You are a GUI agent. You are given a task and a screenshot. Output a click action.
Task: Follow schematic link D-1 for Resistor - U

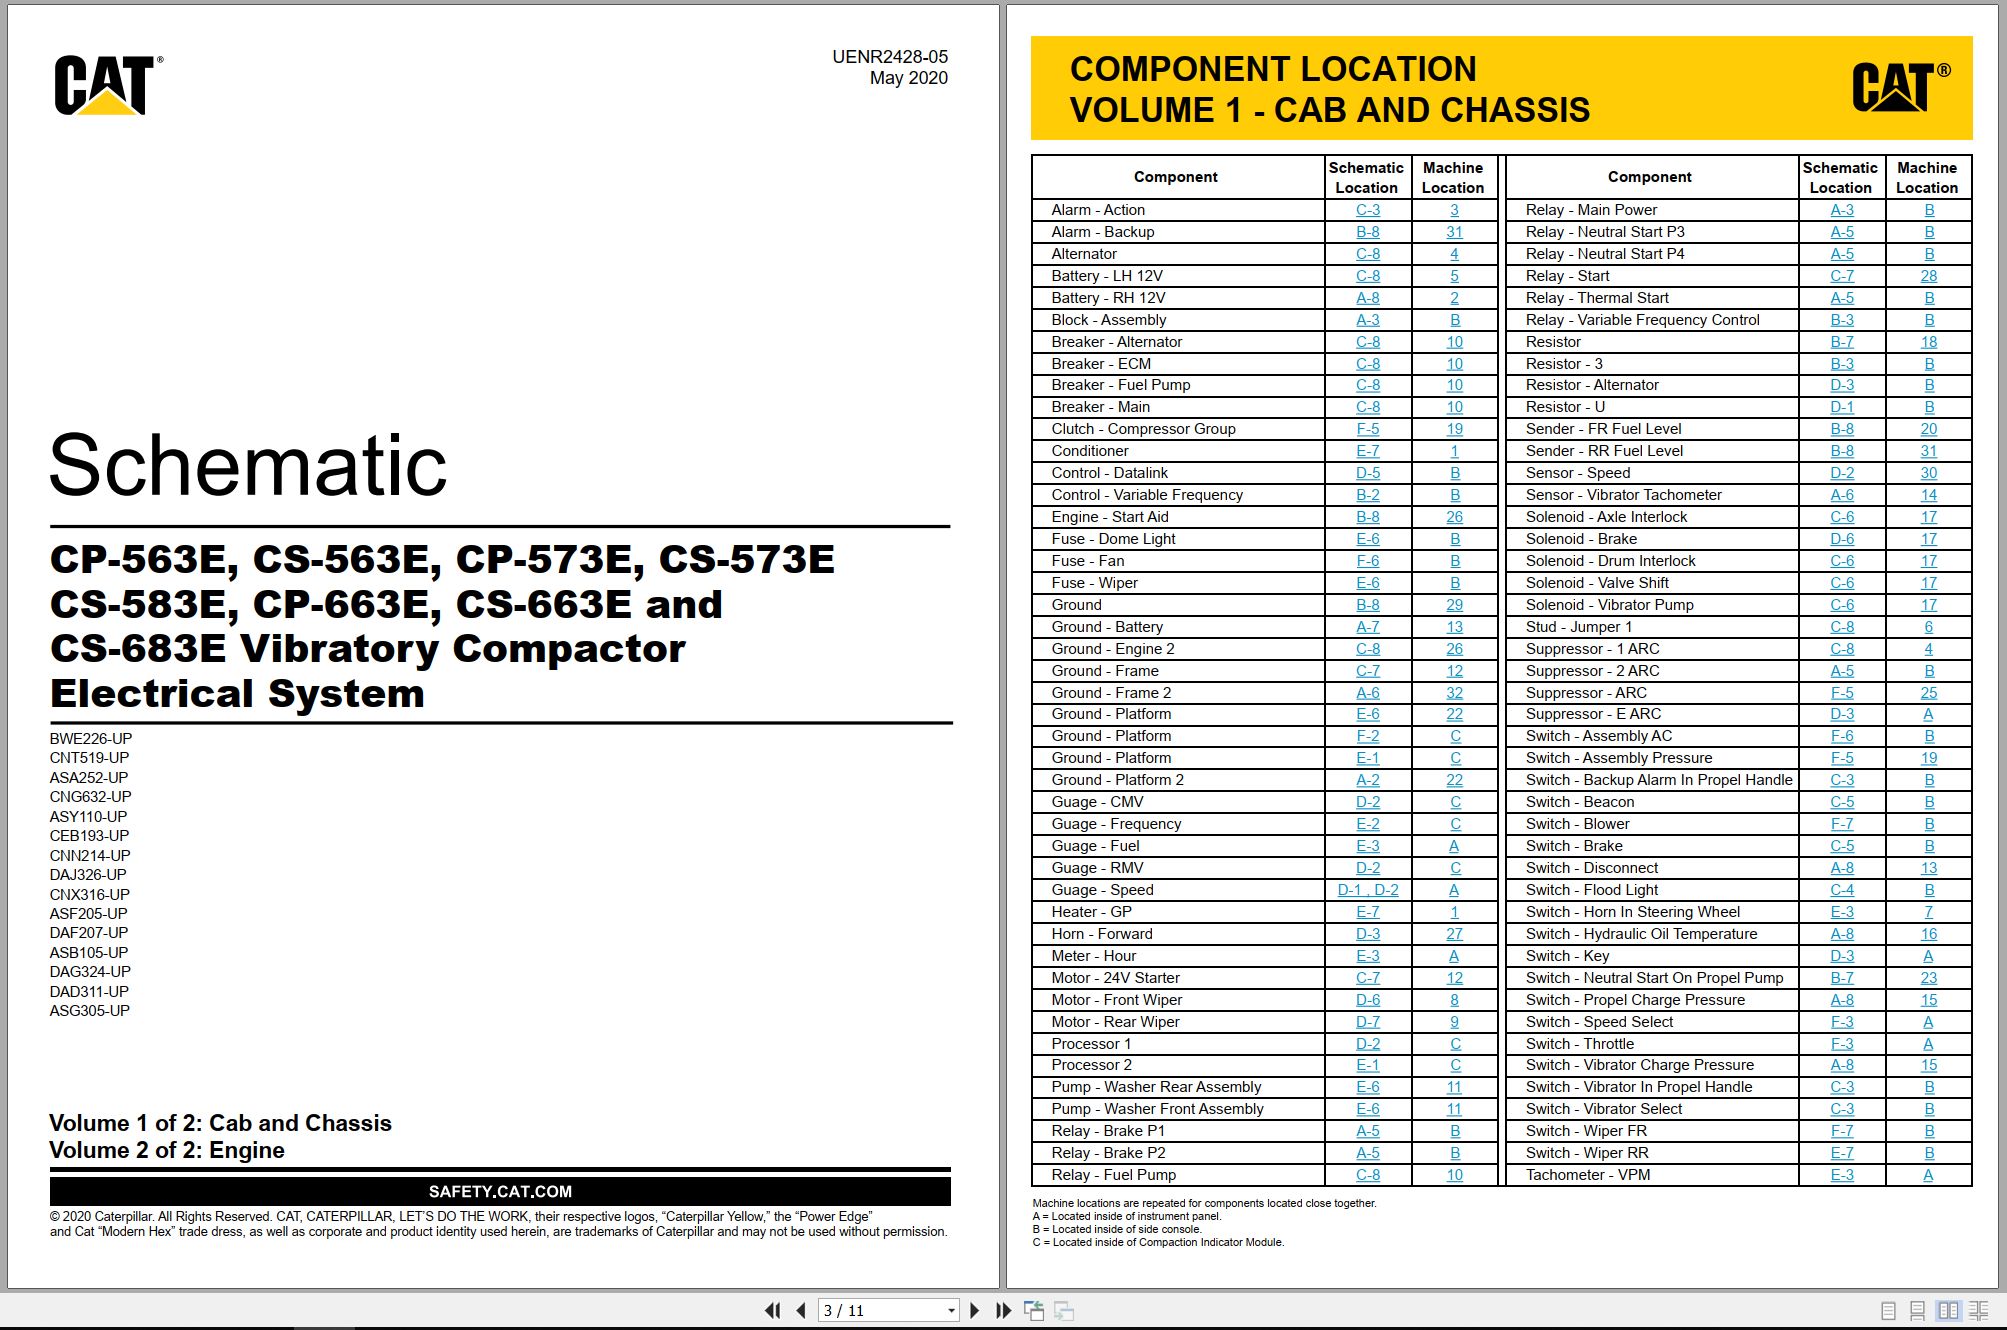pos(1842,407)
